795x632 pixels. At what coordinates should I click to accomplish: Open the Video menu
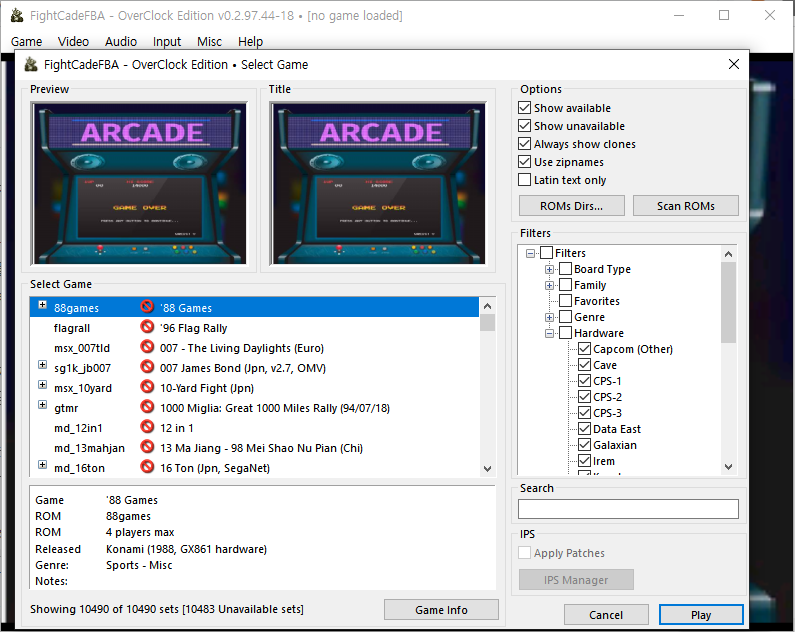tap(73, 42)
